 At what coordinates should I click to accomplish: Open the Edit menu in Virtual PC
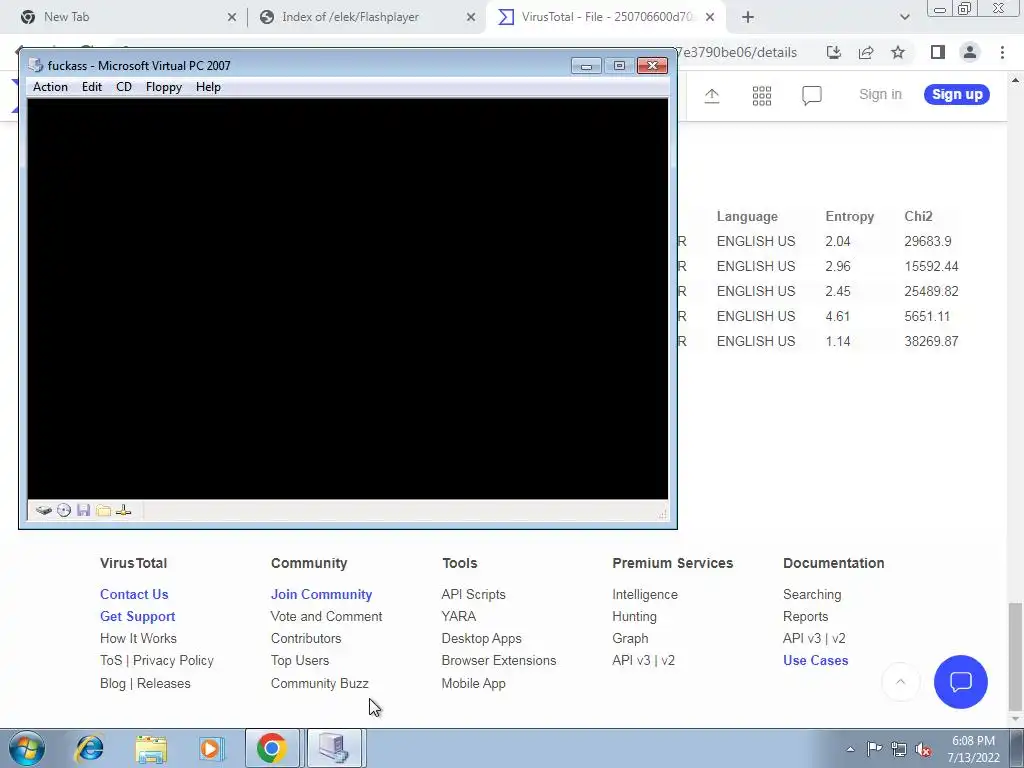click(x=91, y=87)
